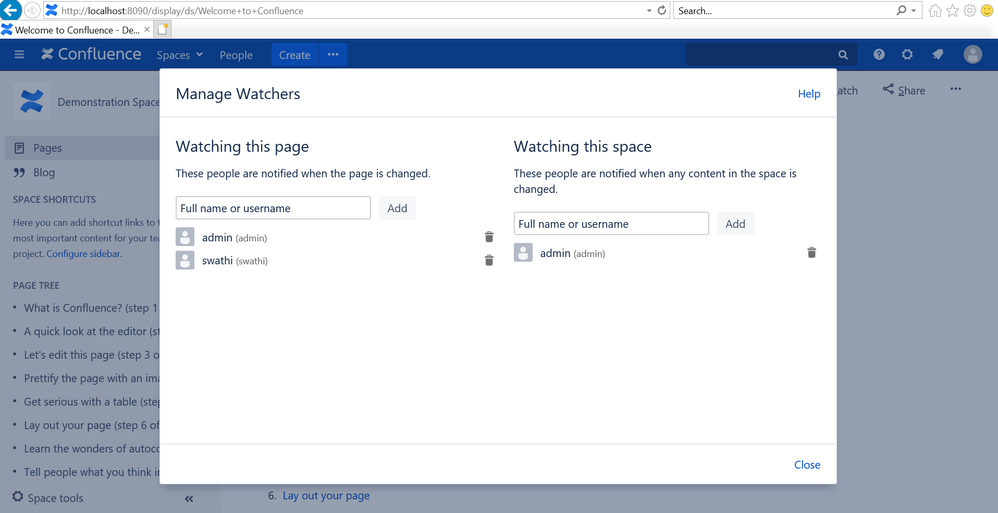Close the Welcome to Confluence browser tab

(147, 29)
